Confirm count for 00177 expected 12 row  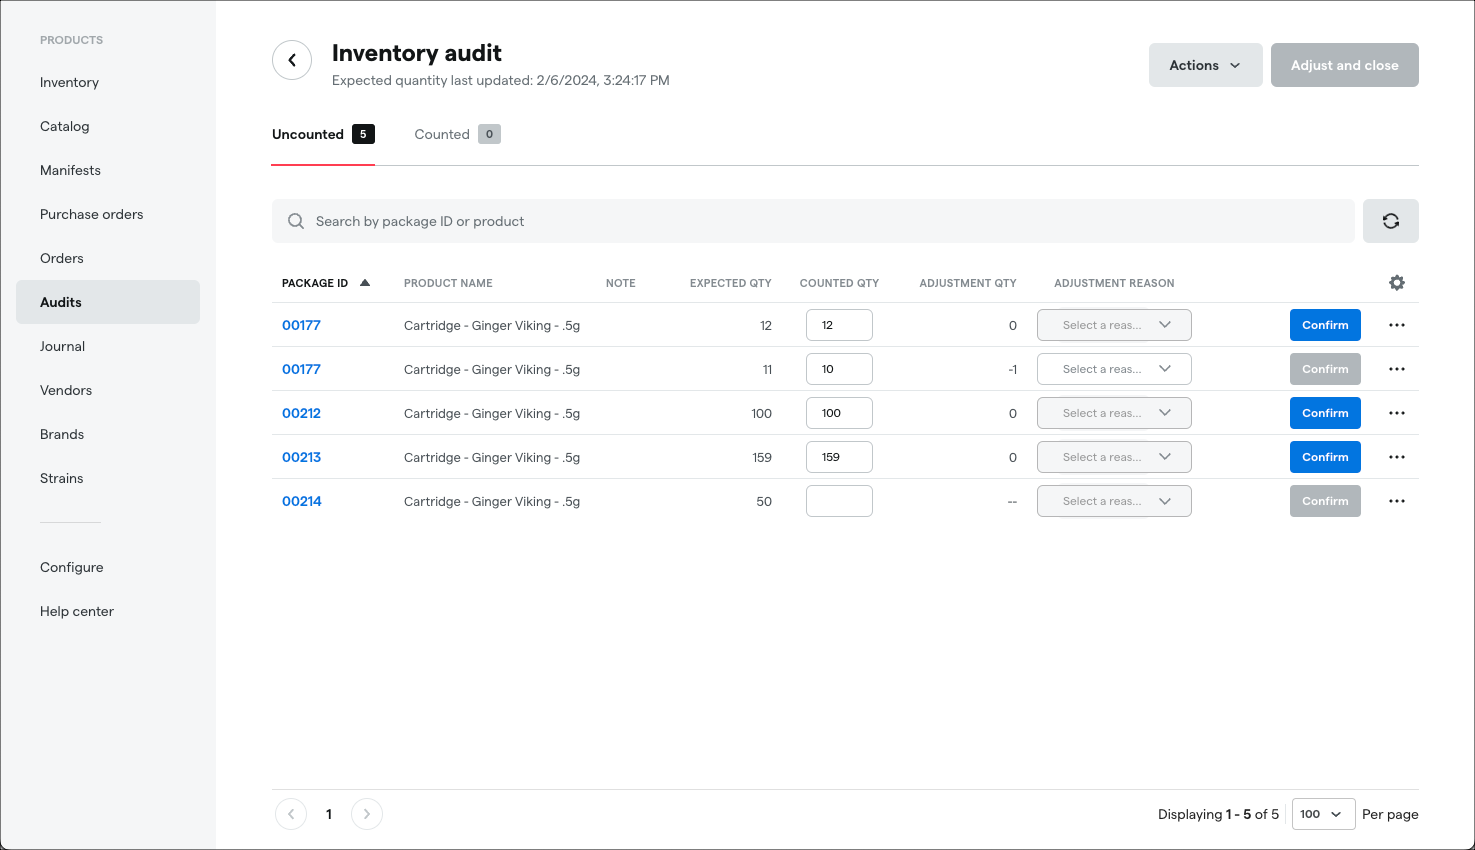pyautogui.click(x=1325, y=325)
